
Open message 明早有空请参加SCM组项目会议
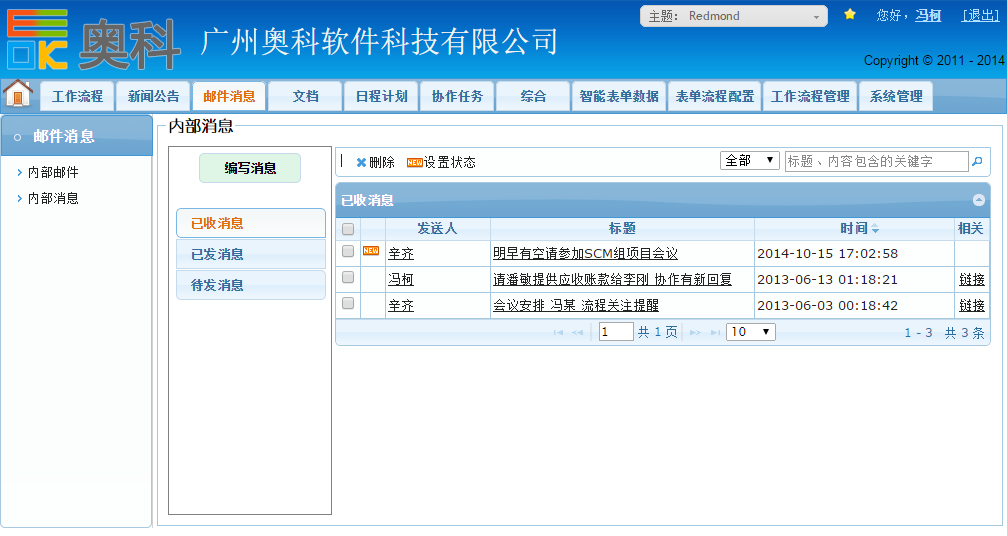585,254
